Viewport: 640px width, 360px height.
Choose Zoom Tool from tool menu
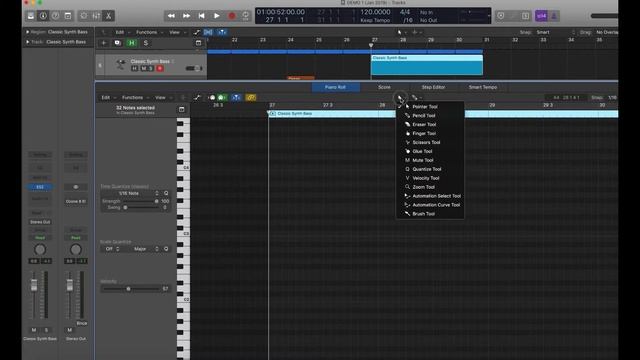point(430,187)
